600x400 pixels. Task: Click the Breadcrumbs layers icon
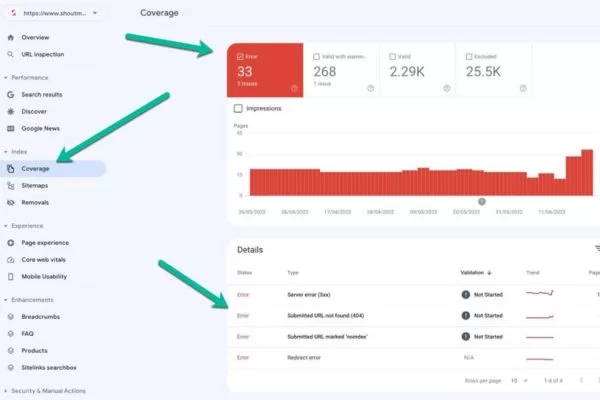(x=11, y=317)
